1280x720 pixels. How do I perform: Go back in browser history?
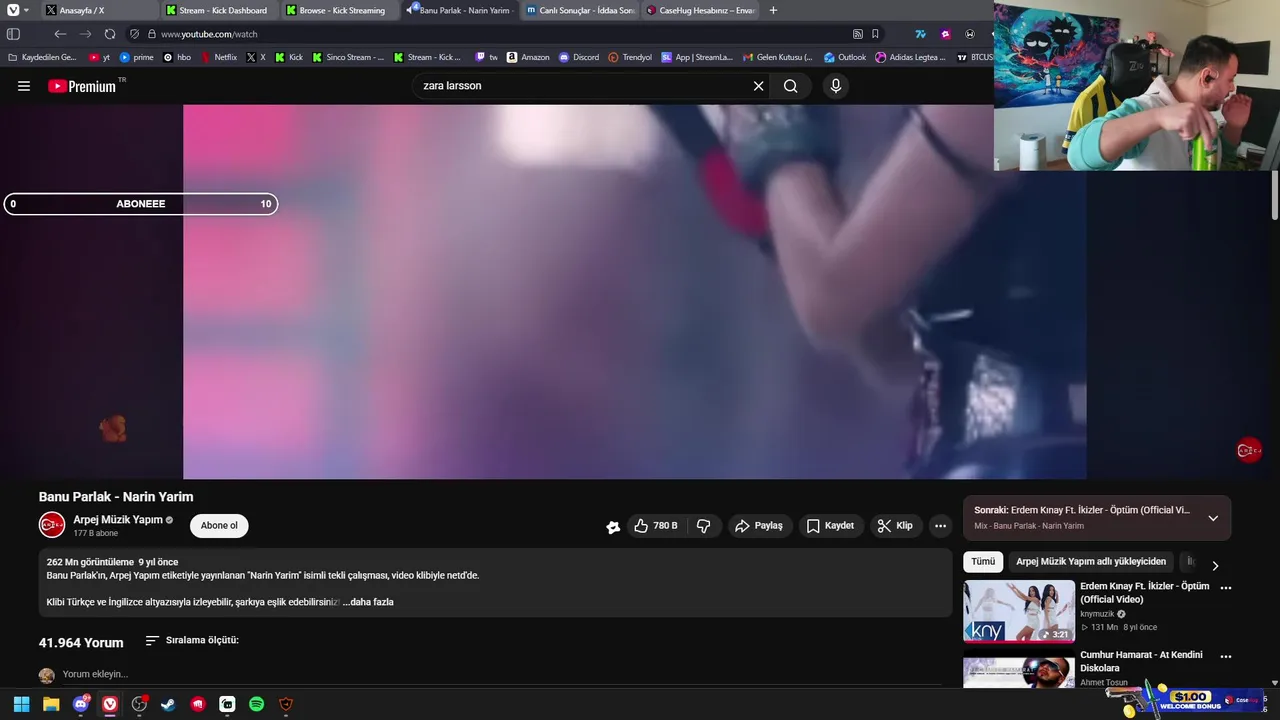click(60, 34)
